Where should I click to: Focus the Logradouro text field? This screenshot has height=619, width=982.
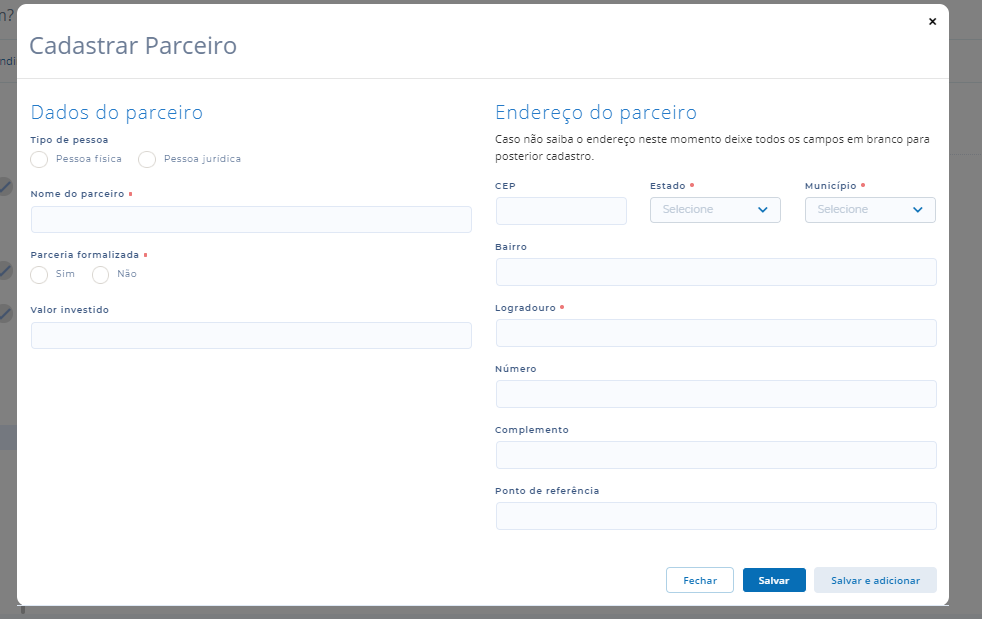(716, 333)
